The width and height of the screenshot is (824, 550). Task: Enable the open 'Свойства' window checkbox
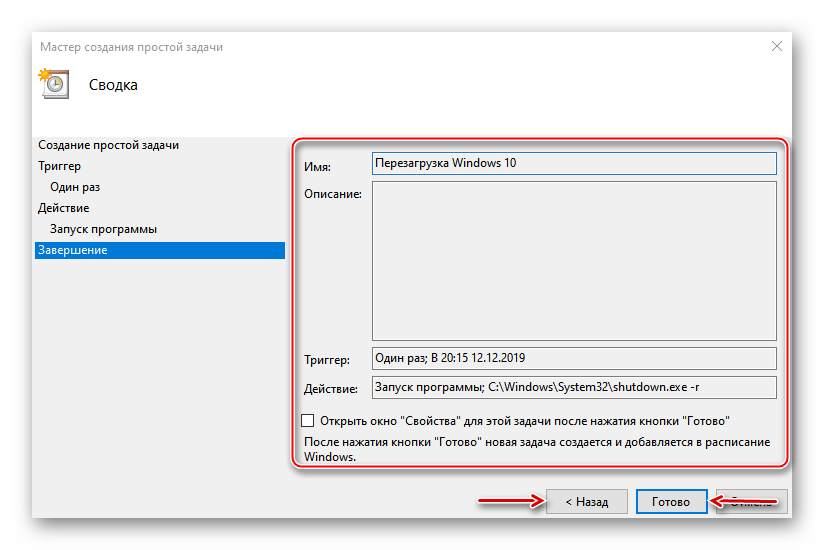[308, 421]
